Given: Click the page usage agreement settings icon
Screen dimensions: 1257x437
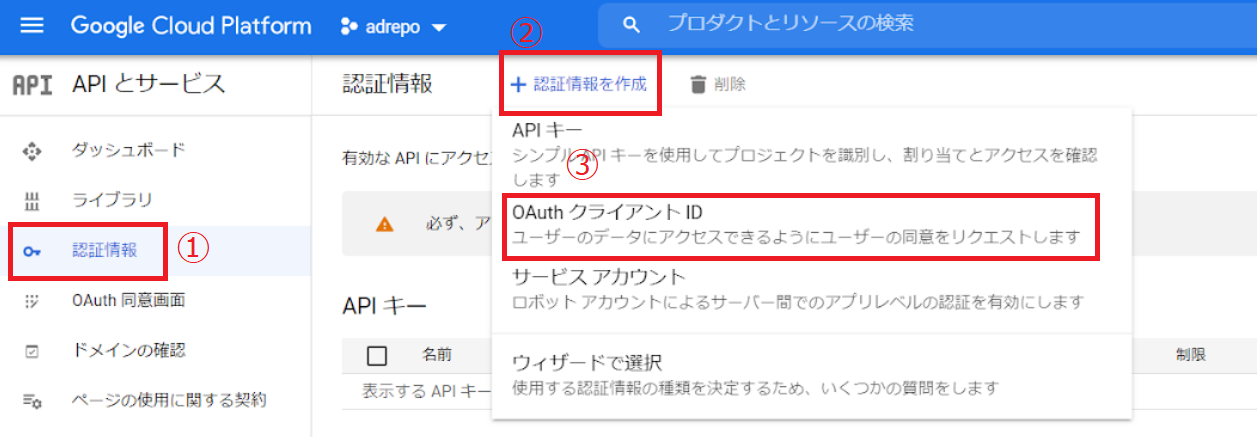Looking at the screenshot, I should [x=31, y=401].
